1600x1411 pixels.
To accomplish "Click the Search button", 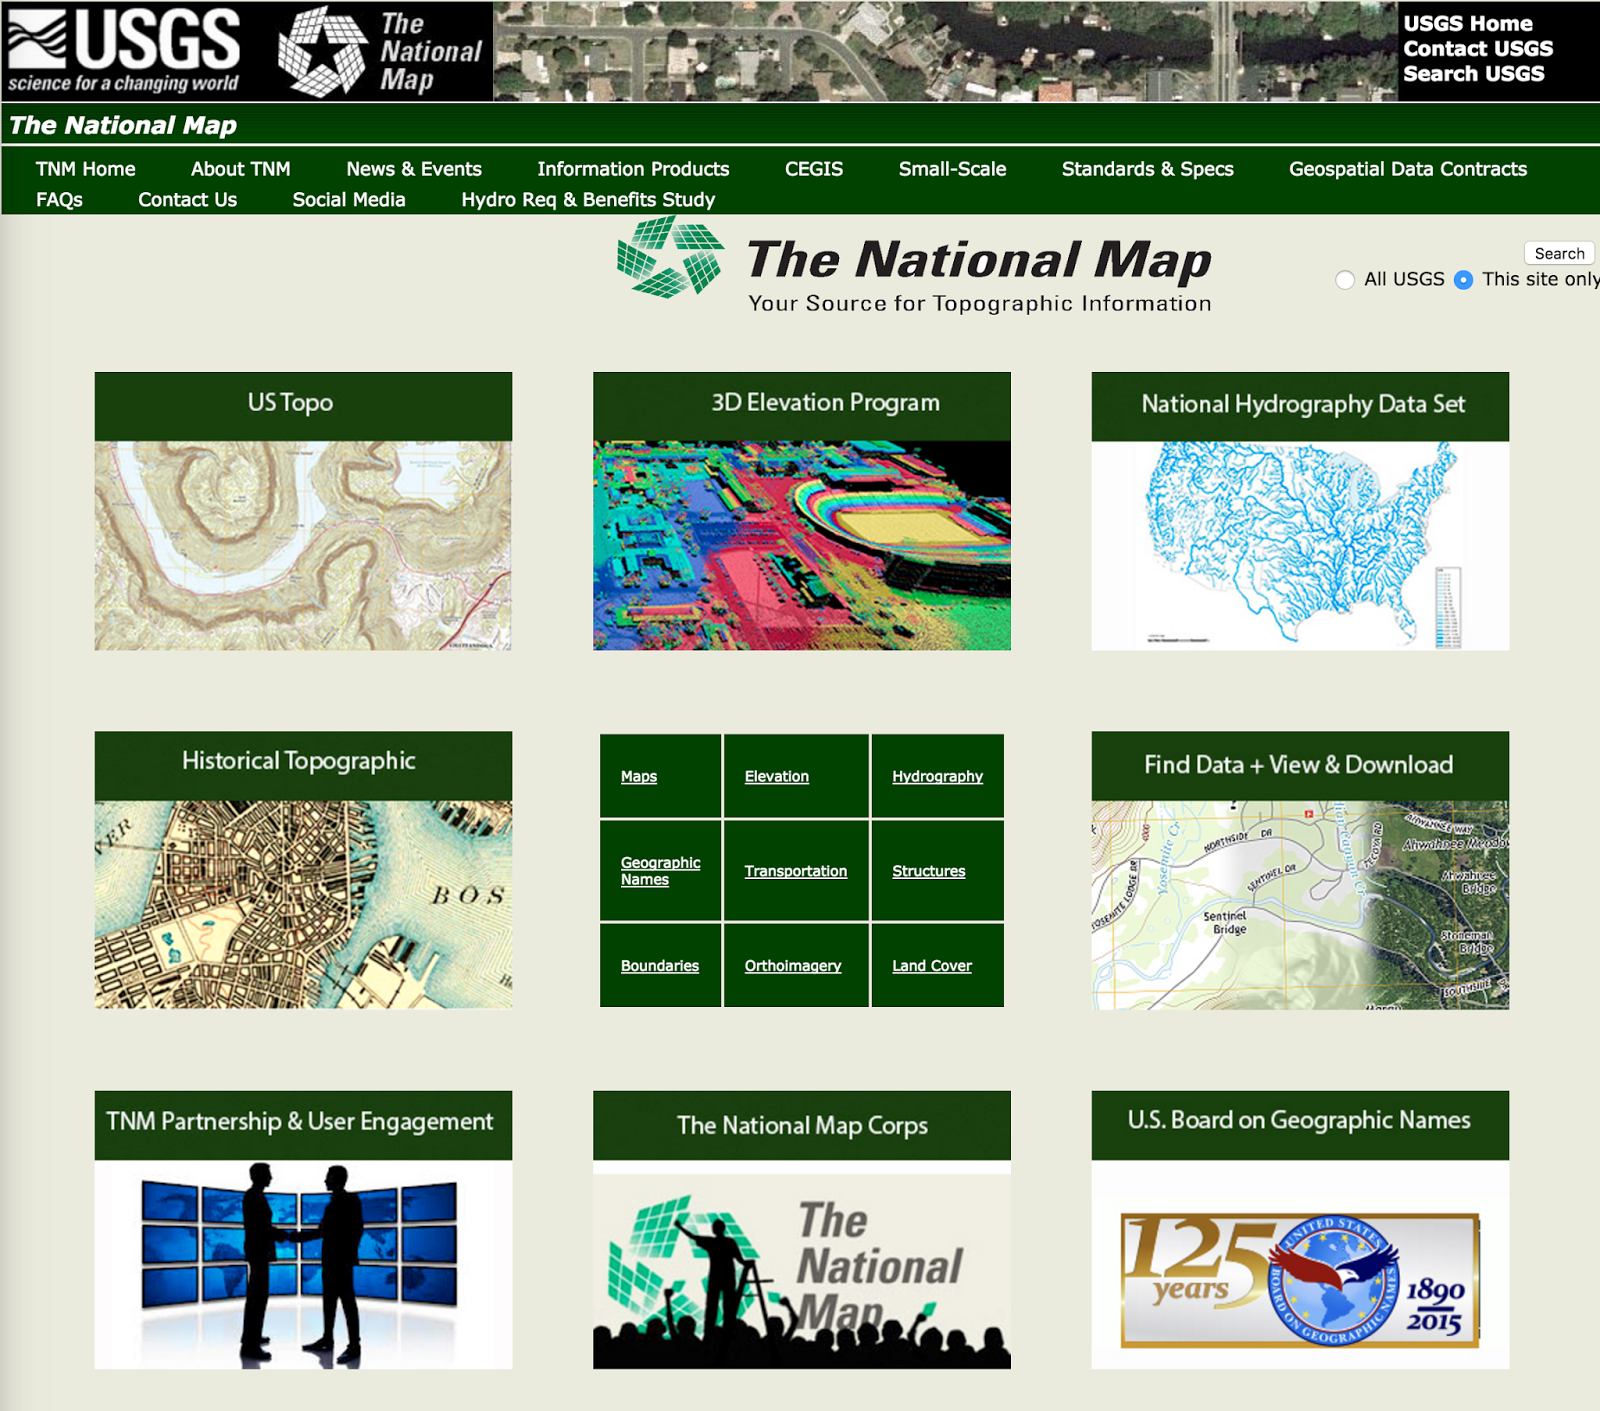I will (1558, 253).
